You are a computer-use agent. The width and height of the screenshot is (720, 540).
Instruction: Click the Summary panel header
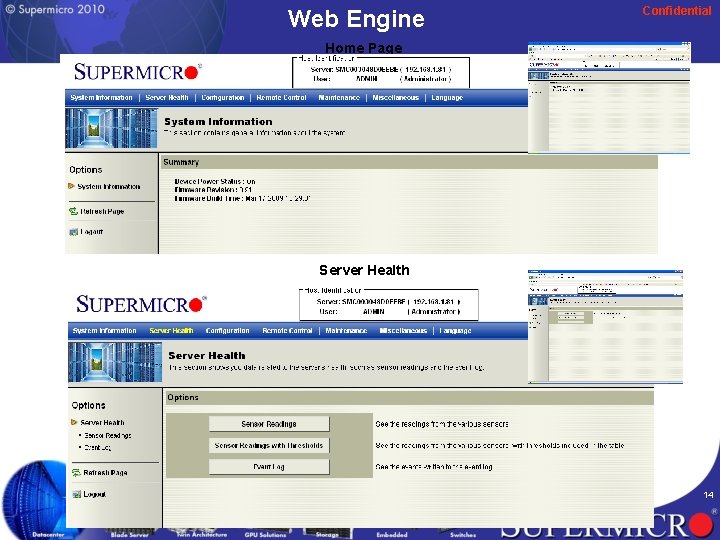pos(409,162)
